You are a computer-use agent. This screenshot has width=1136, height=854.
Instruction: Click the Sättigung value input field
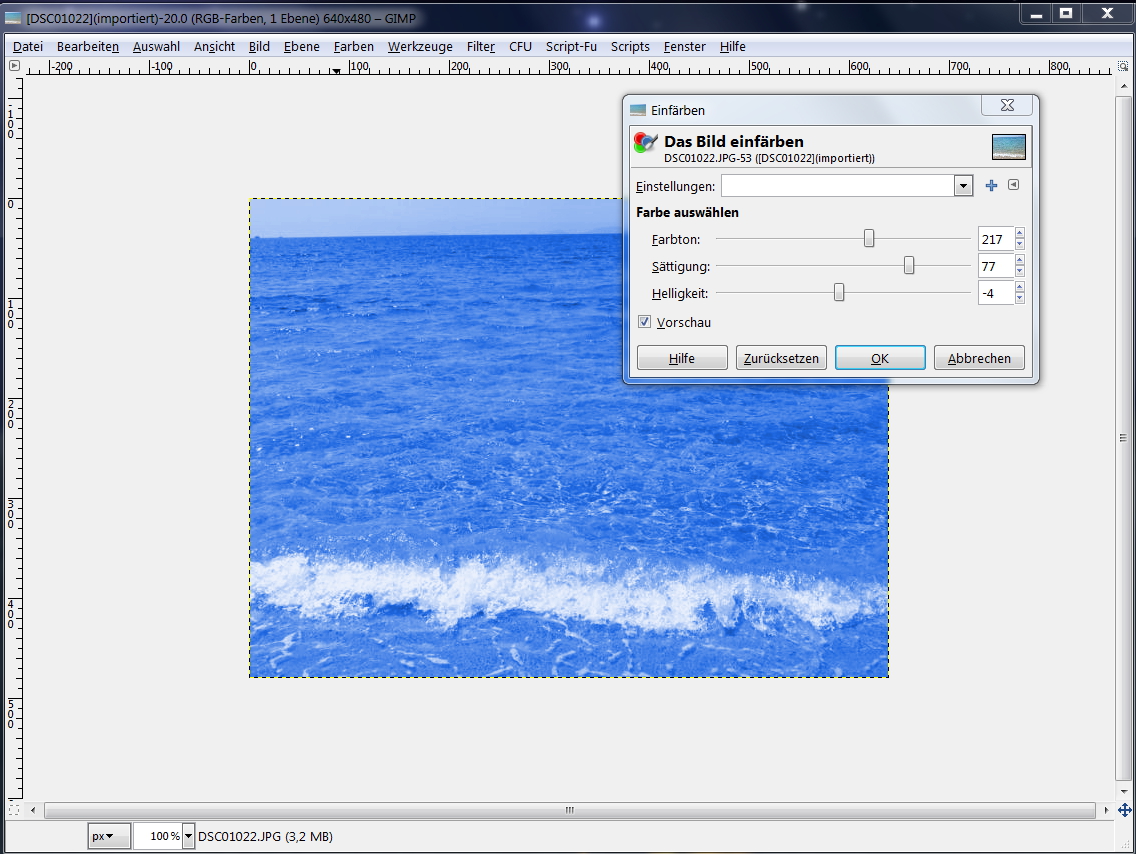[994, 266]
